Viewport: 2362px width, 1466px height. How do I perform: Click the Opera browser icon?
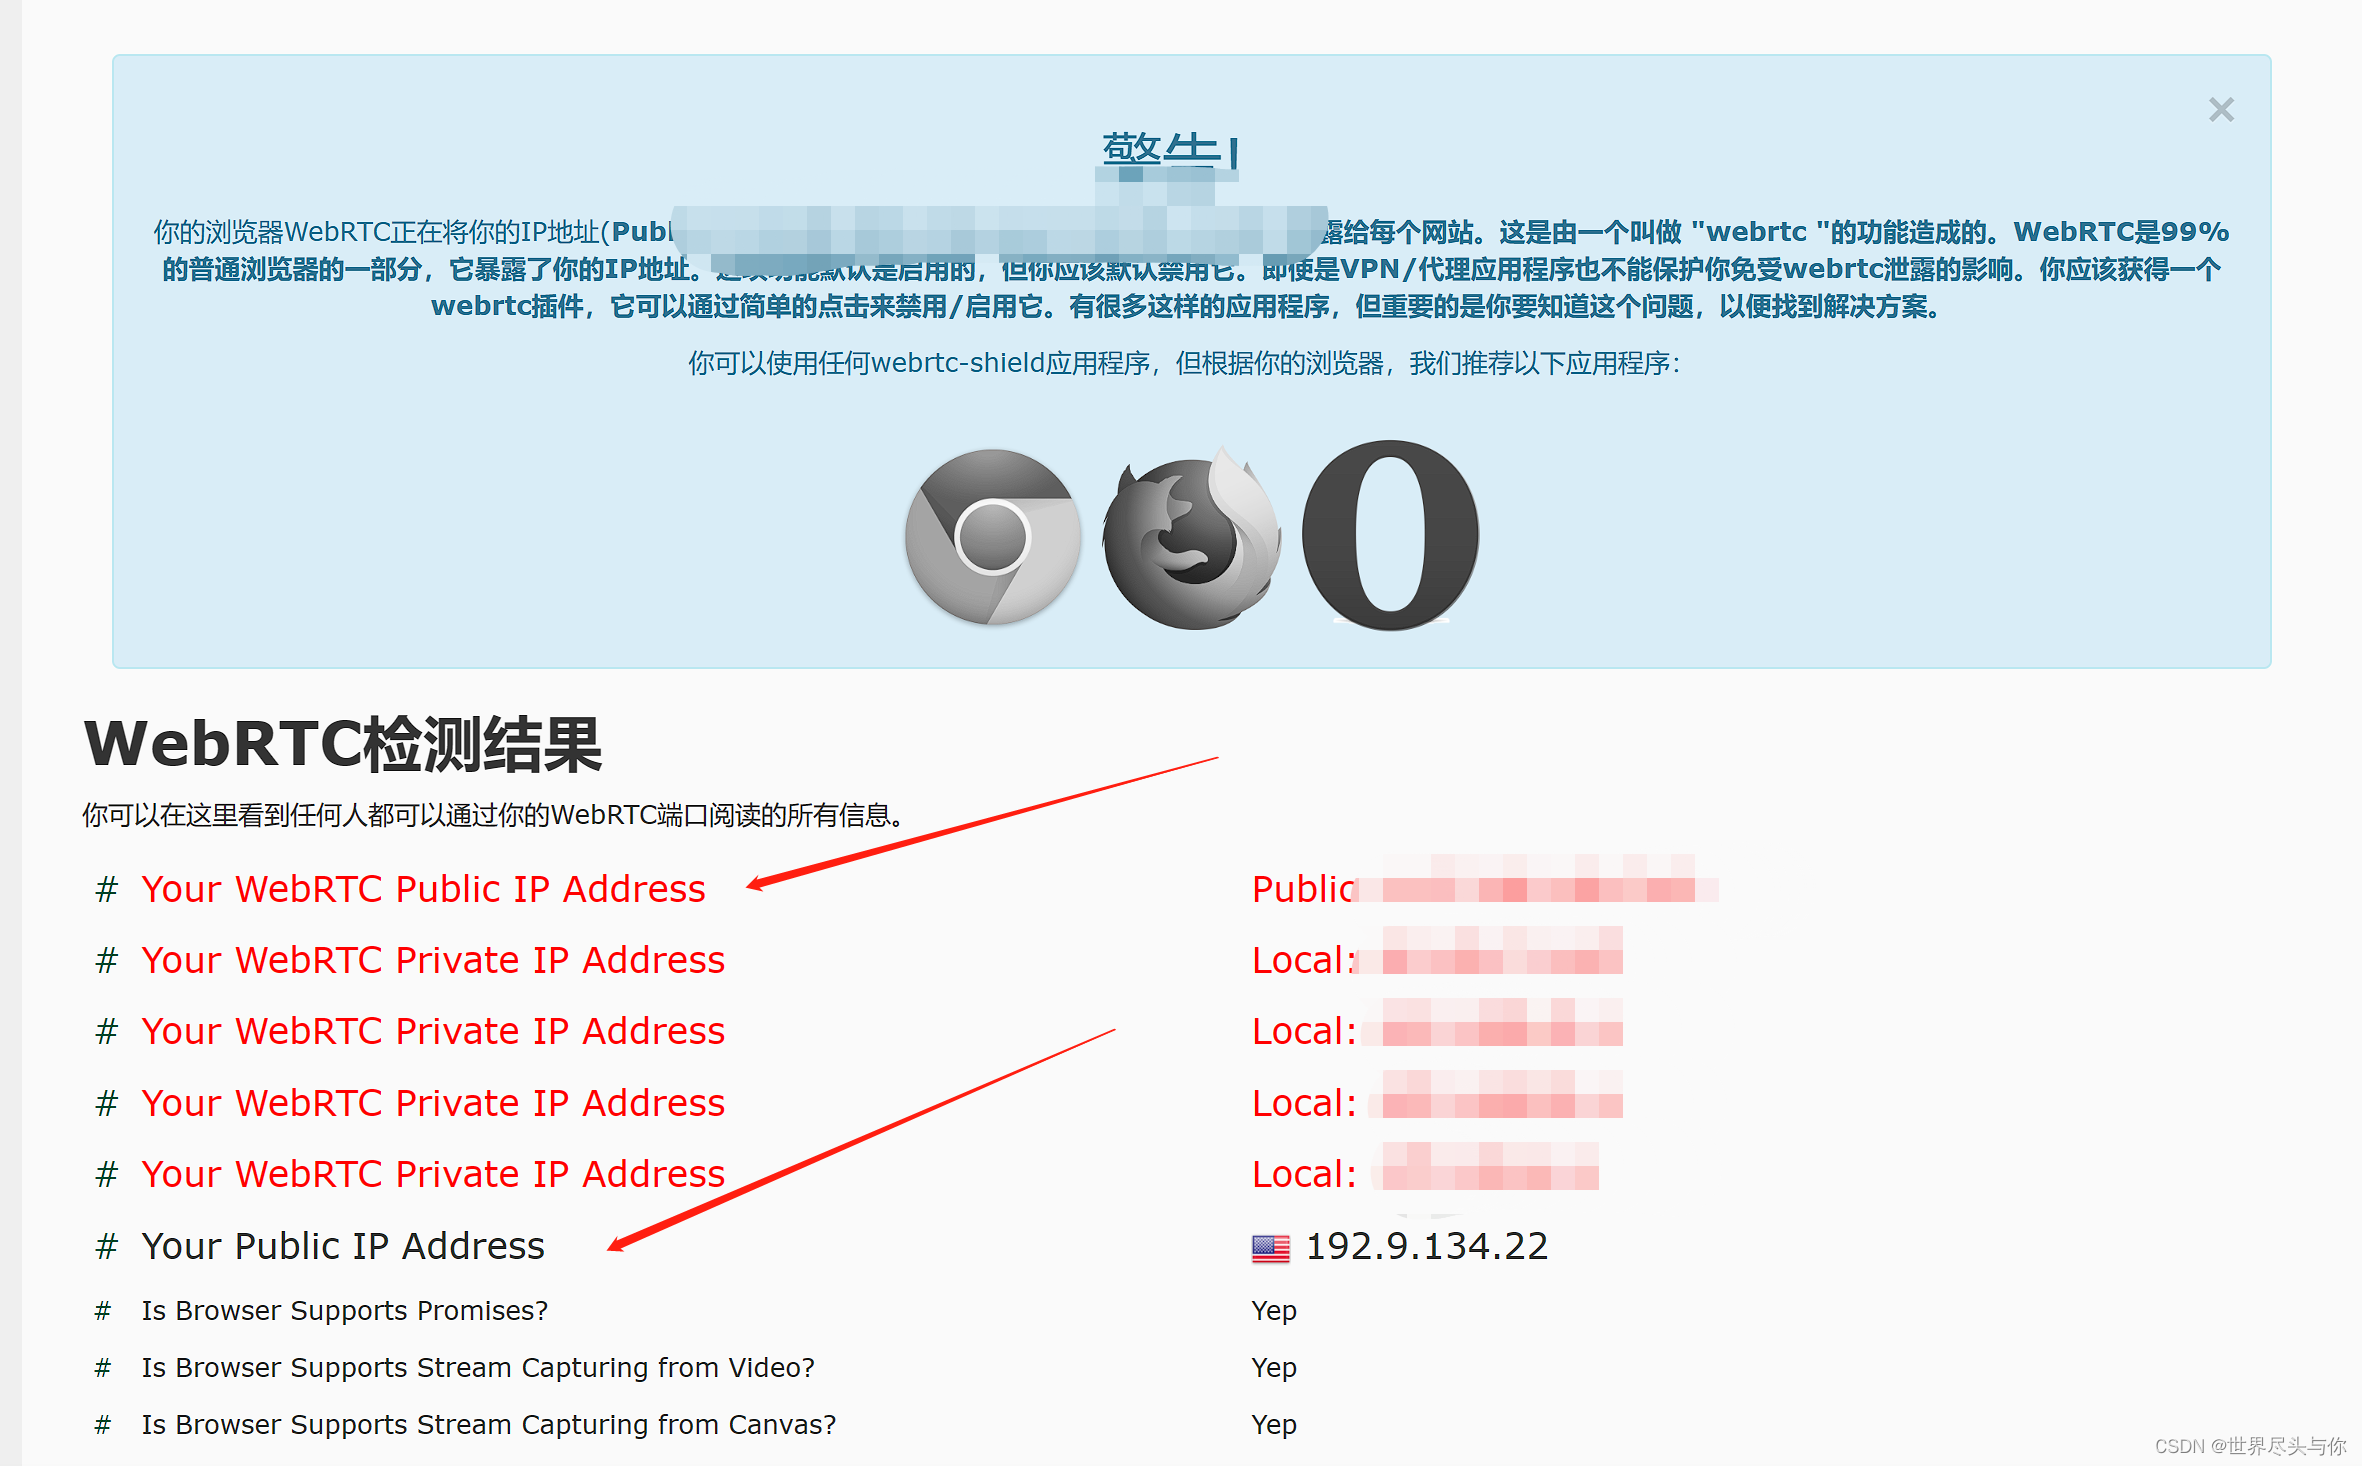(1390, 535)
